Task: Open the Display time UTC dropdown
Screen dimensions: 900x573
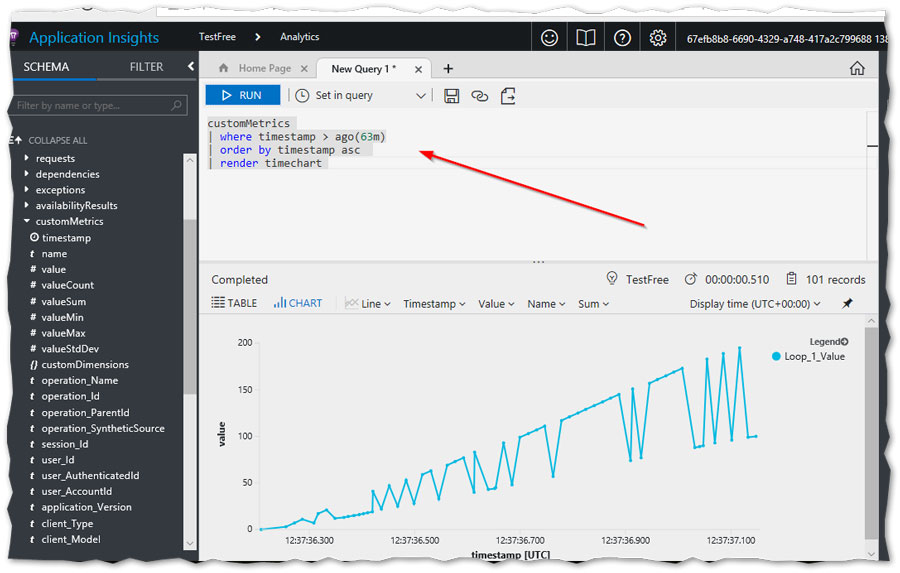Action: coord(755,304)
